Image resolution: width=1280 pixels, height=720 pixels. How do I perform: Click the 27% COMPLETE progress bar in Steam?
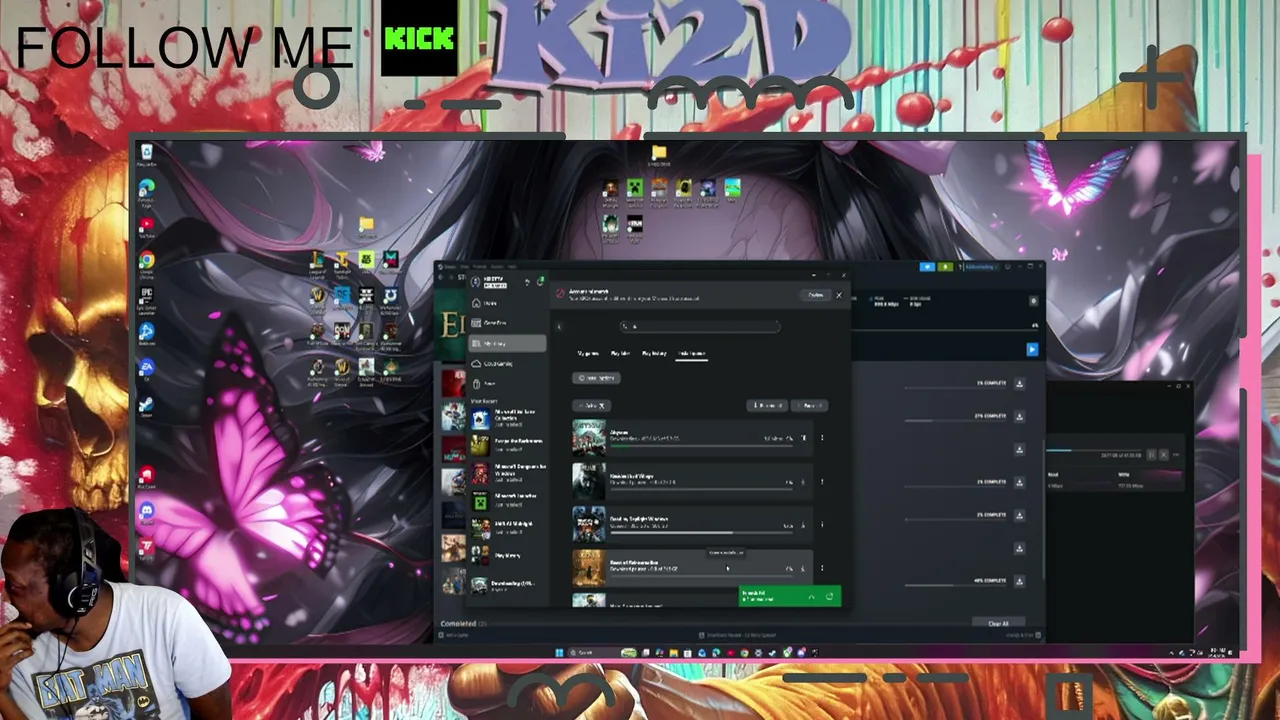tap(955, 421)
